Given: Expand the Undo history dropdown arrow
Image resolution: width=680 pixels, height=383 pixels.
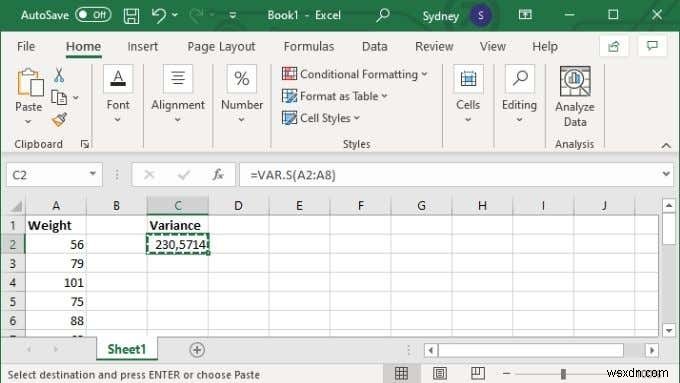Looking at the screenshot, I should tap(175, 15).
